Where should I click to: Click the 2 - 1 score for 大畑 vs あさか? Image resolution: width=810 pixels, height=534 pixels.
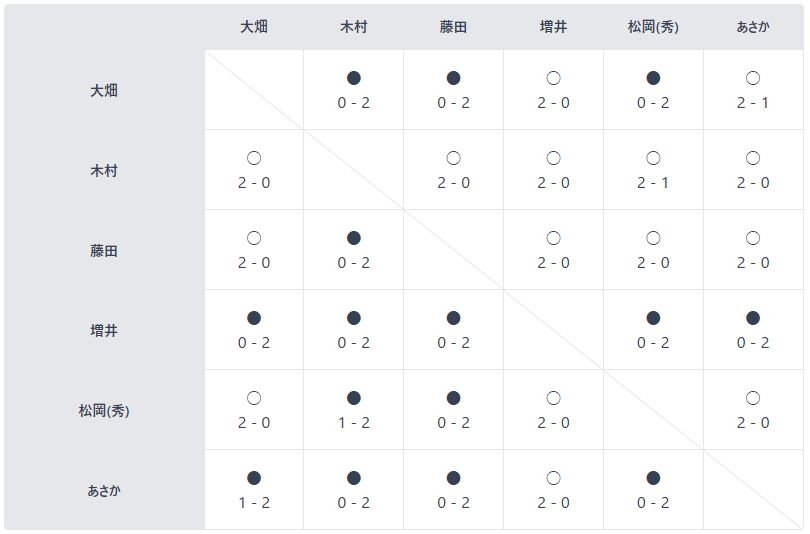[753, 103]
